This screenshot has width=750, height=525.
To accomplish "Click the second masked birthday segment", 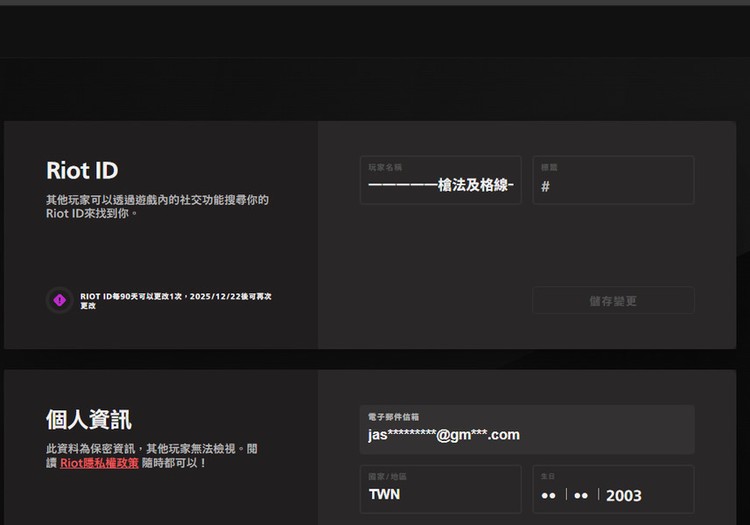I will 581,495.
